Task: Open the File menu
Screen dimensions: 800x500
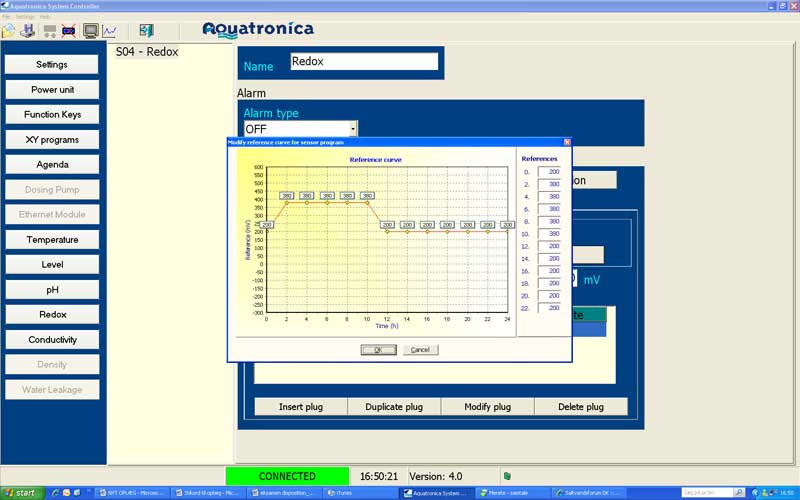Action: point(6,17)
